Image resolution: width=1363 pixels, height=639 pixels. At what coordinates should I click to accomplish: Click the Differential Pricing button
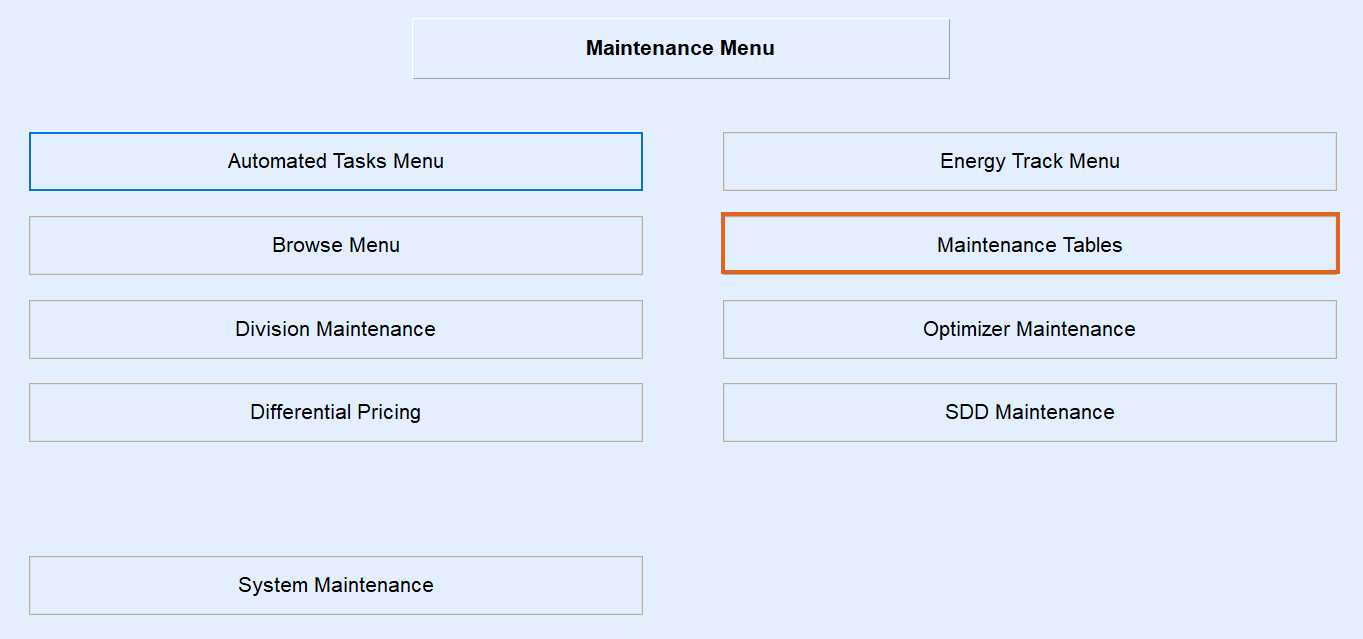[335, 412]
